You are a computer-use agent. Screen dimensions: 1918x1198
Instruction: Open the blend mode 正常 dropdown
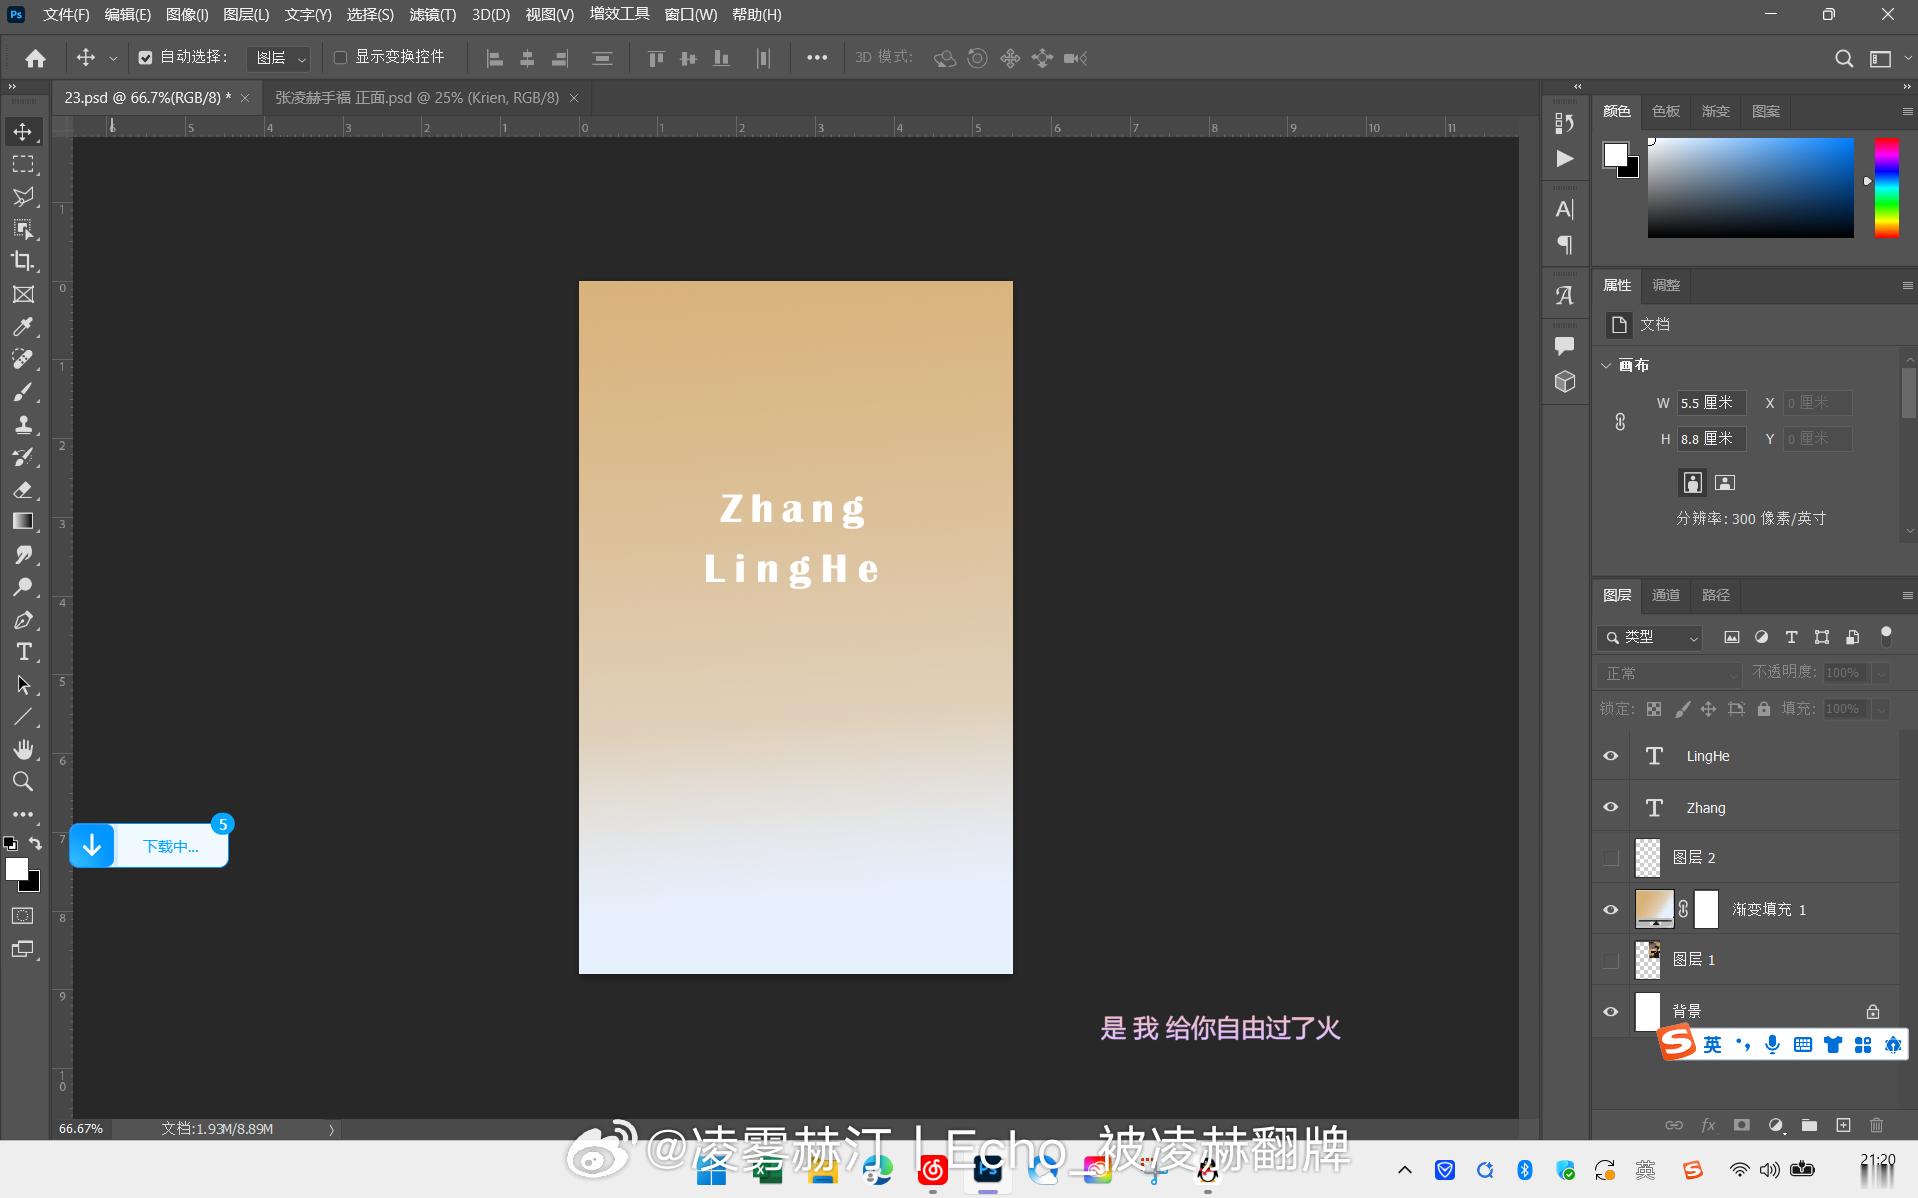point(1670,673)
